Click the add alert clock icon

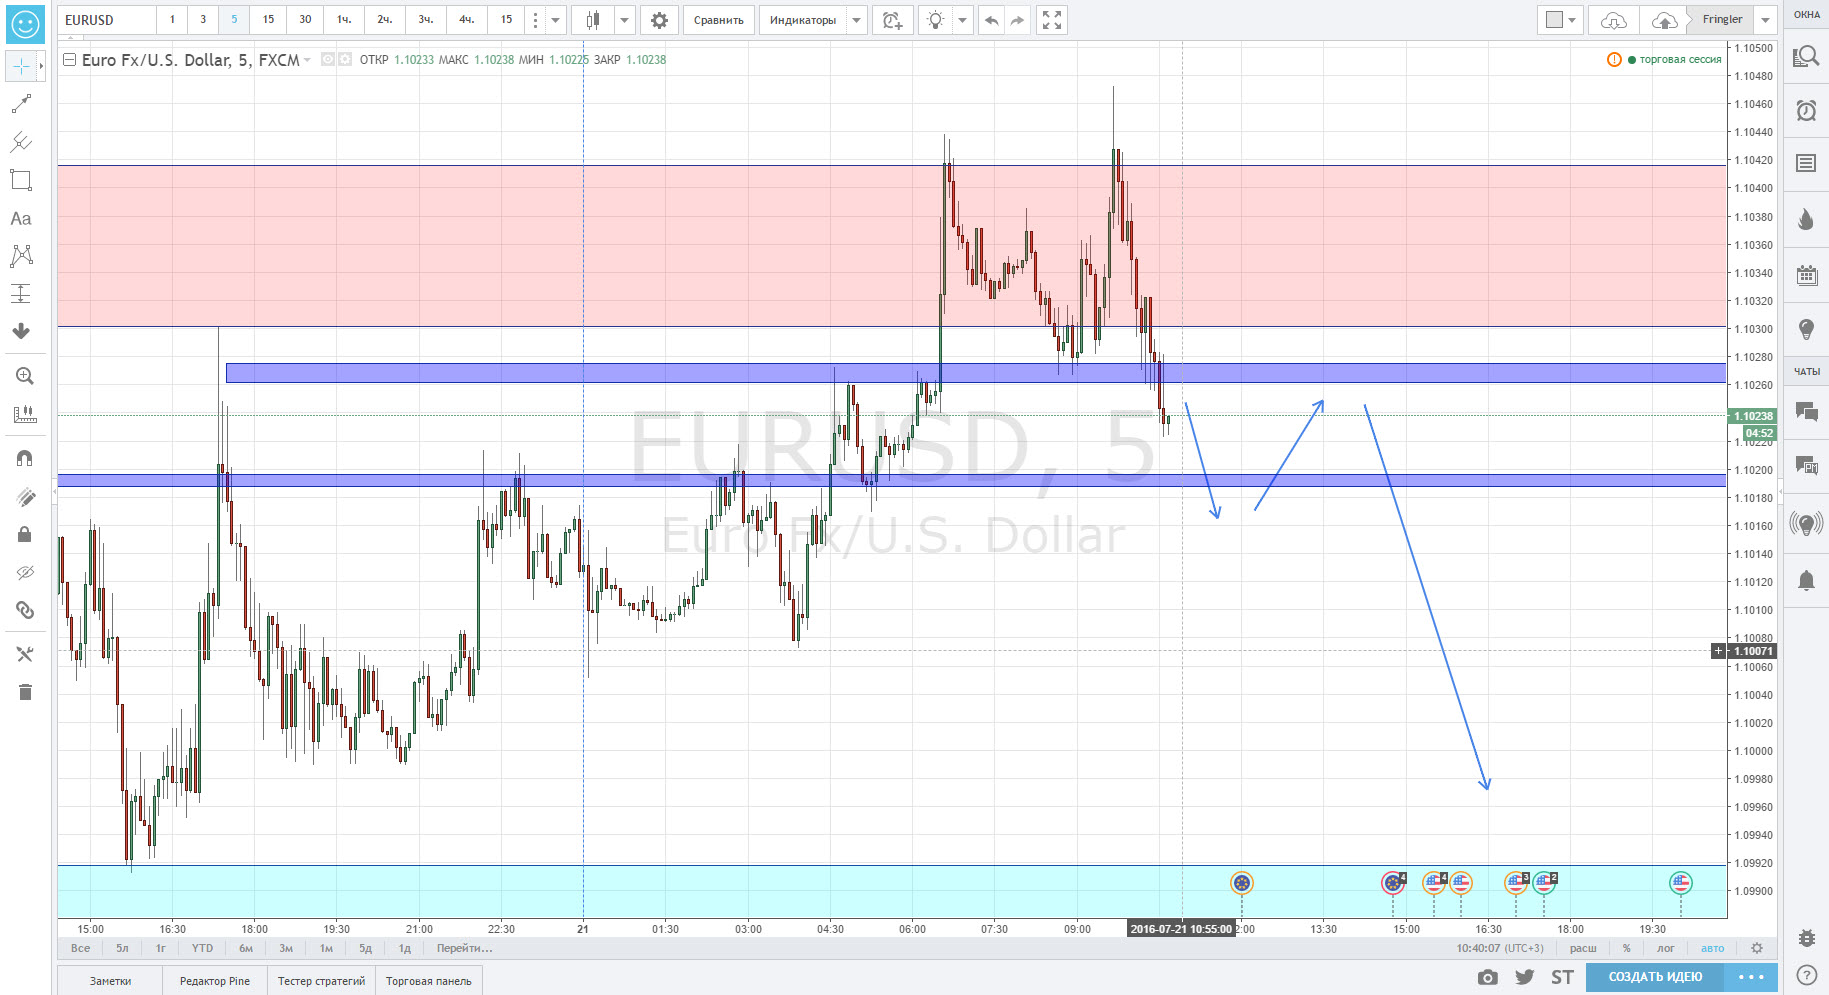click(892, 20)
